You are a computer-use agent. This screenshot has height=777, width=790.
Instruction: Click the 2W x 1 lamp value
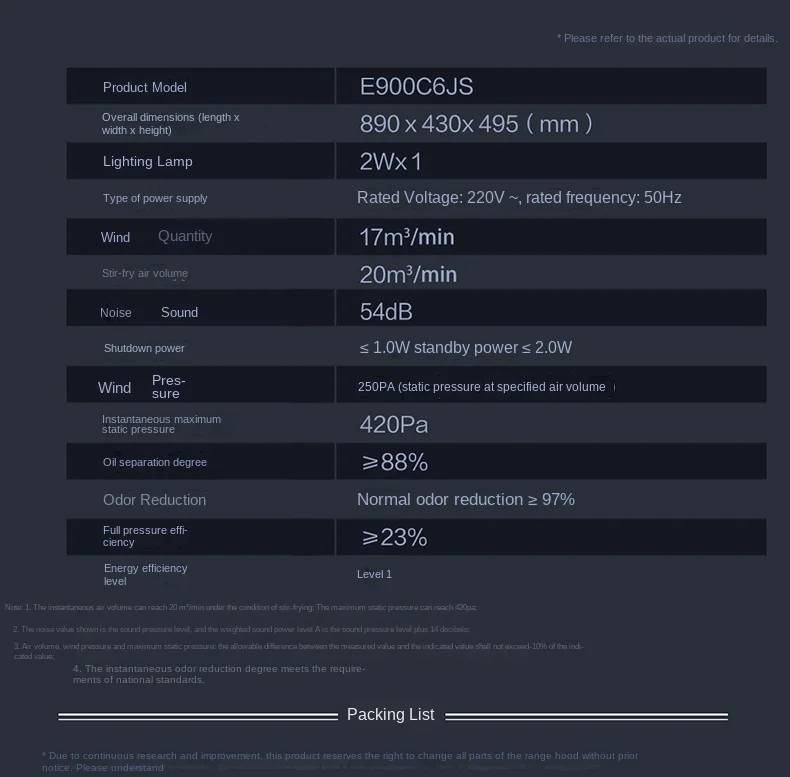pyautogui.click(x=391, y=161)
